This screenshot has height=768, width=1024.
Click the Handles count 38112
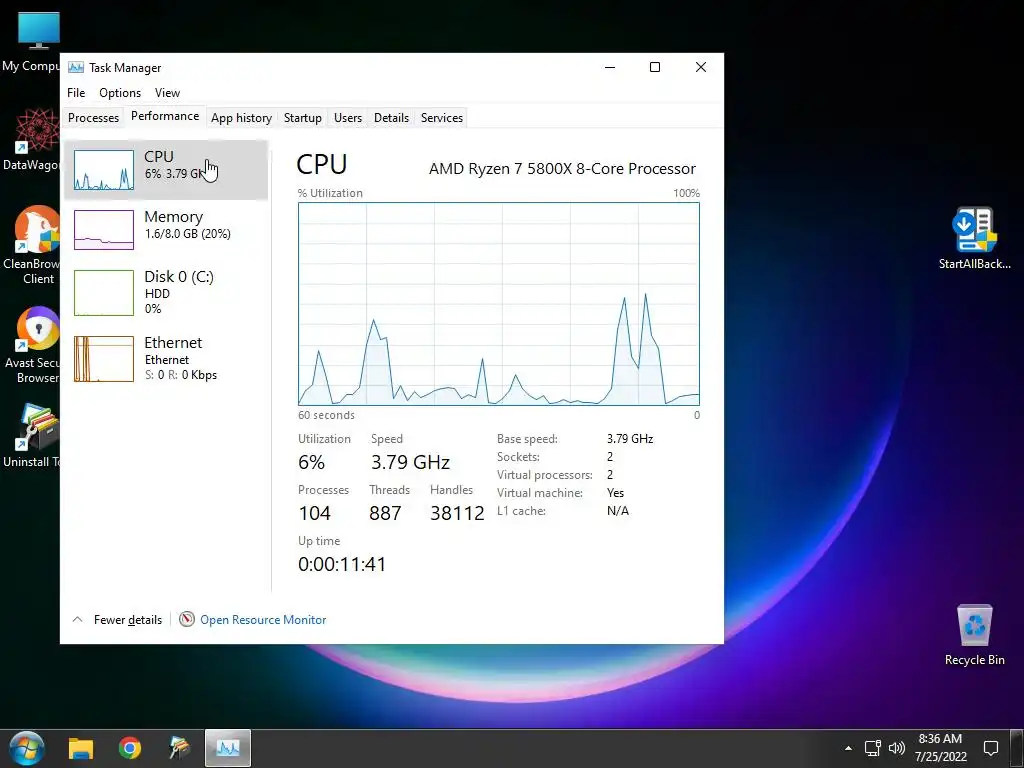[457, 513]
